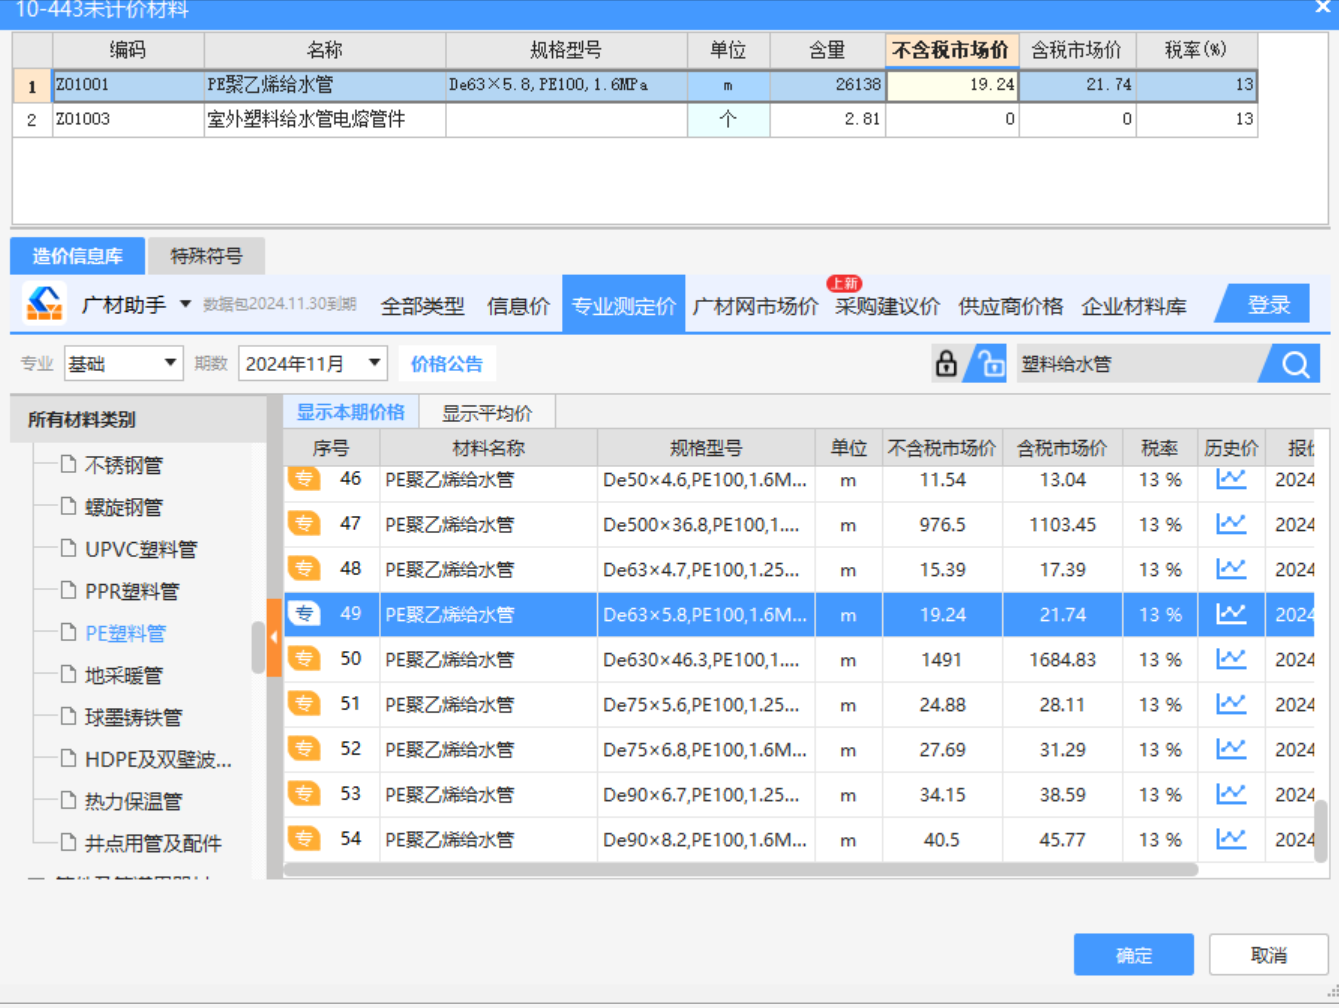Click the UPVC塑料管 document icon
Viewport: 1339px width, 1008px height.
point(68,548)
